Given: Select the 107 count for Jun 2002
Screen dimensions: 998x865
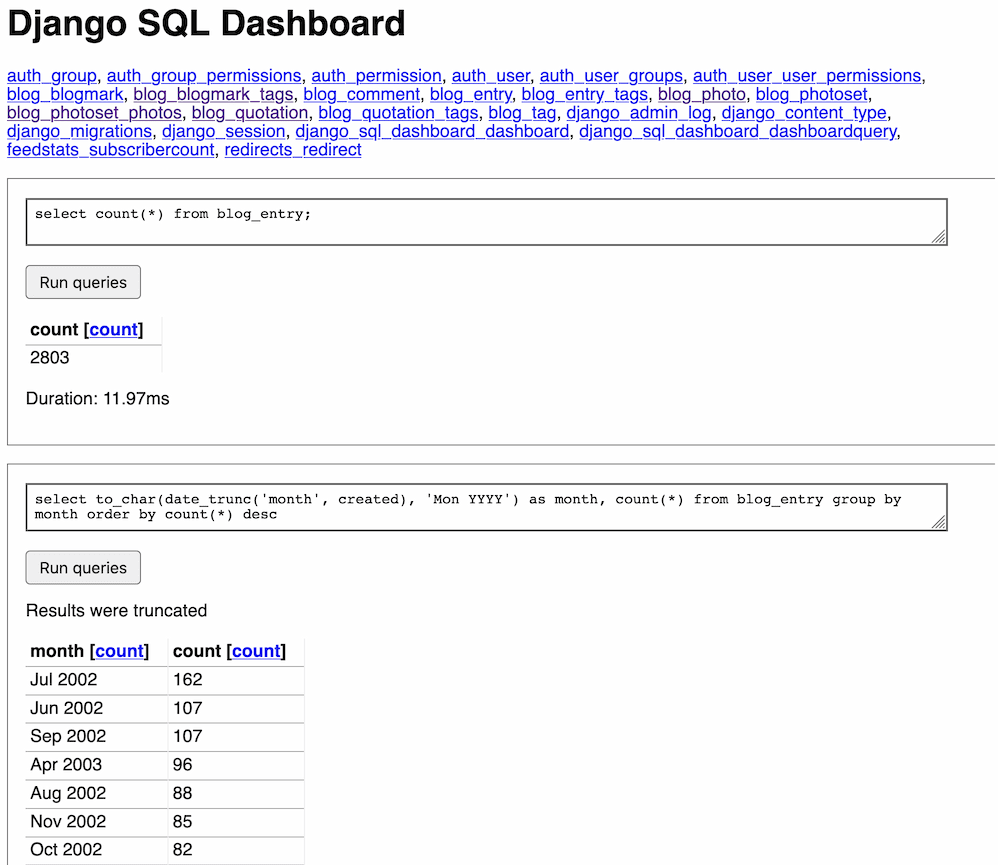Looking at the screenshot, I should (x=236, y=708).
